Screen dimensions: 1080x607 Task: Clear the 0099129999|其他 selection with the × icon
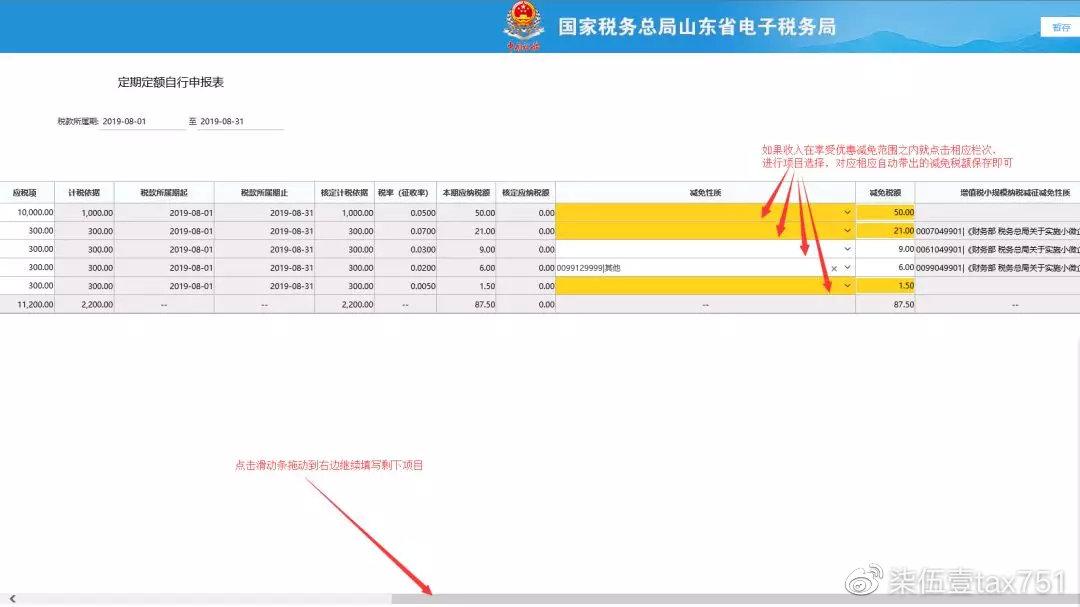coord(833,268)
